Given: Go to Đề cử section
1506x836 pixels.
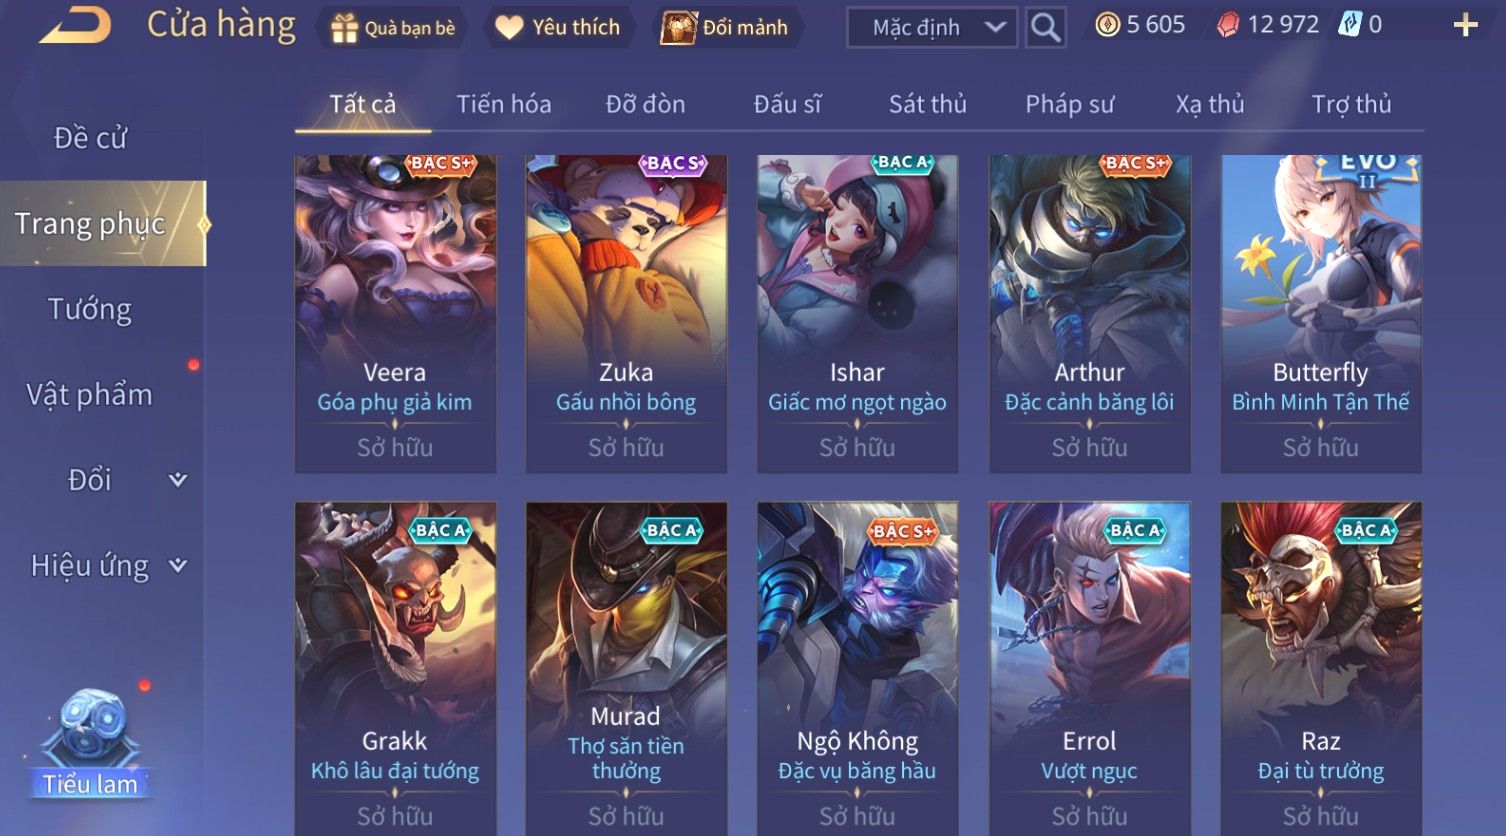Looking at the screenshot, I should tap(90, 138).
